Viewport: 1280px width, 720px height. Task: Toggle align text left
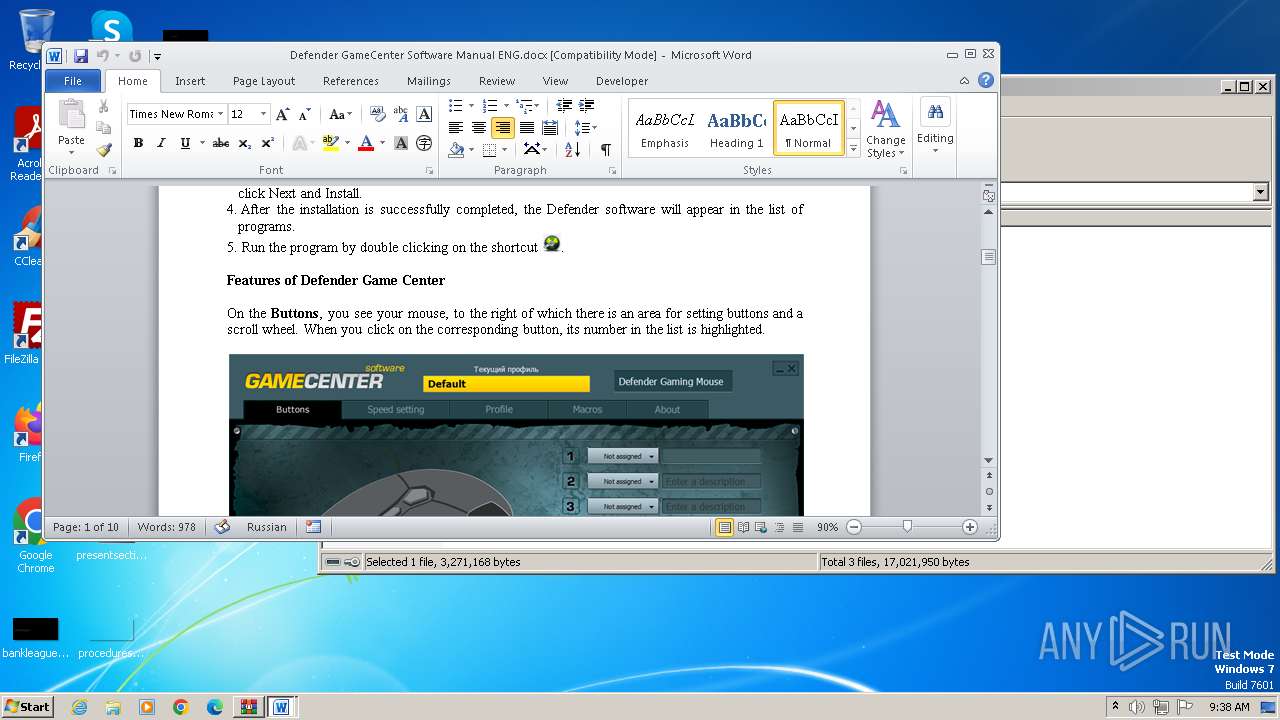pos(456,127)
